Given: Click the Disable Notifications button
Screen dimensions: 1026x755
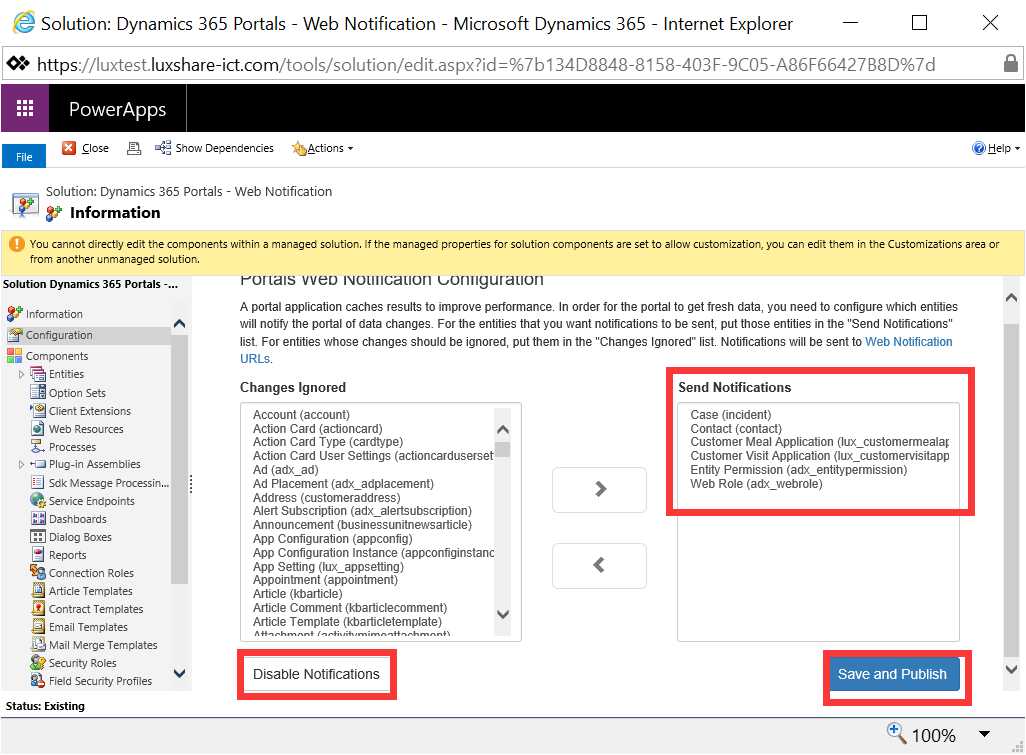Looking at the screenshot, I should tap(316, 674).
